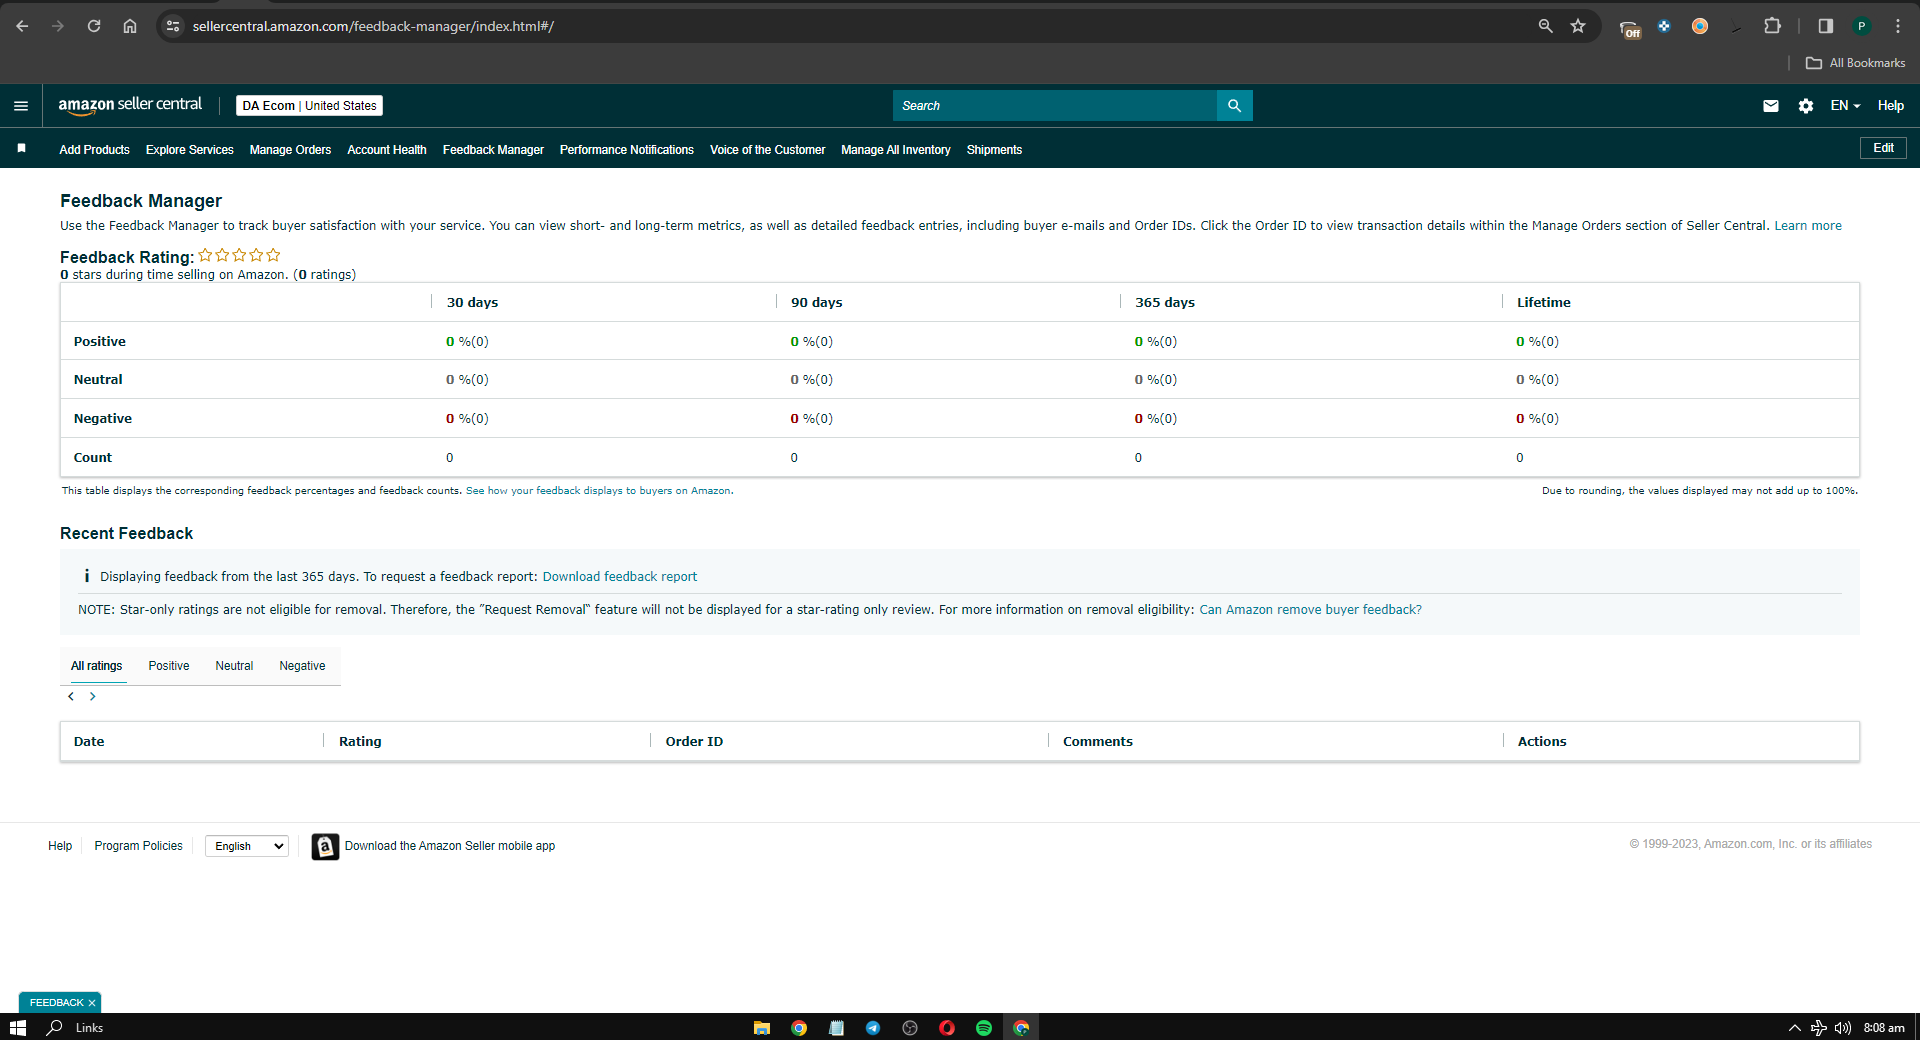Open Program Policies footer link
The height and width of the screenshot is (1040, 1920).
138,846
